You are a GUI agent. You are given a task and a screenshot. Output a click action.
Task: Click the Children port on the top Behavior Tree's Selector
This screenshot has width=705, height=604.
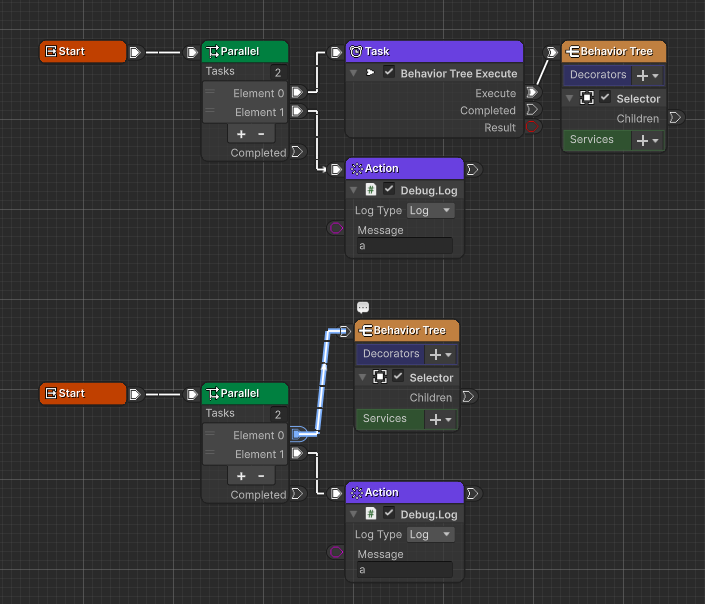(x=674, y=118)
